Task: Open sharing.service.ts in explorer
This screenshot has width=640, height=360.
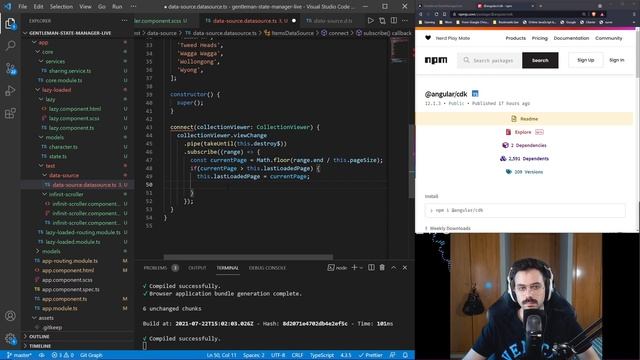Action: coord(70,71)
